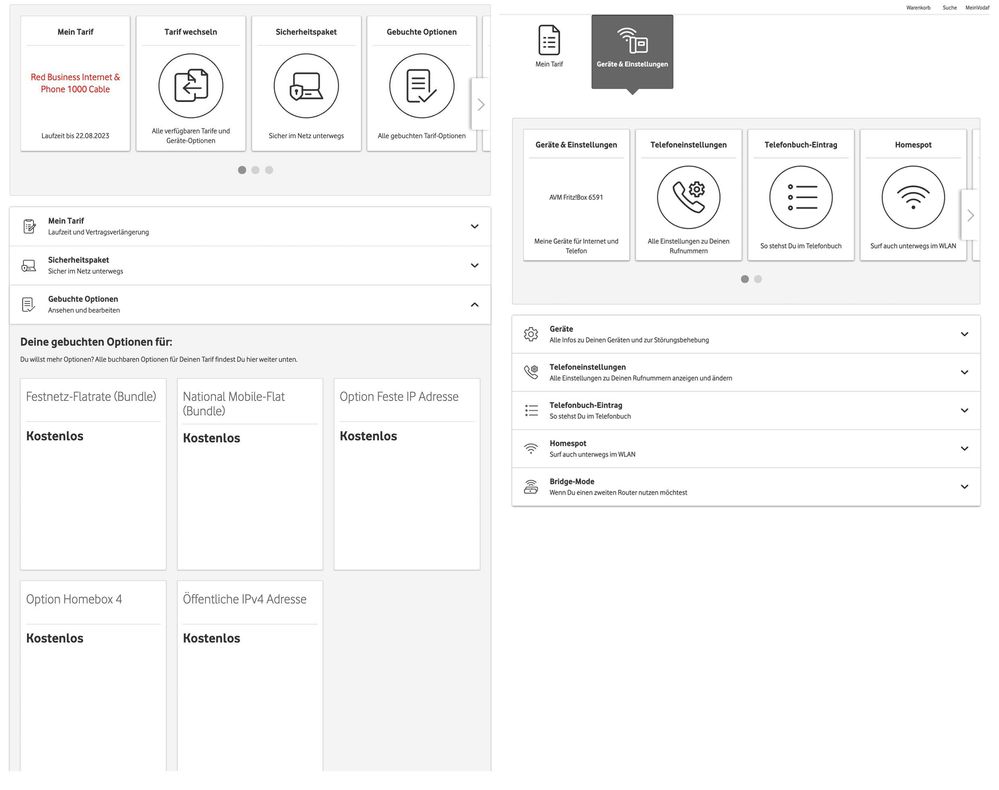Select National Mobile-Flat (Bundle) option card
This screenshot has height=790, width=999.
(250, 474)
